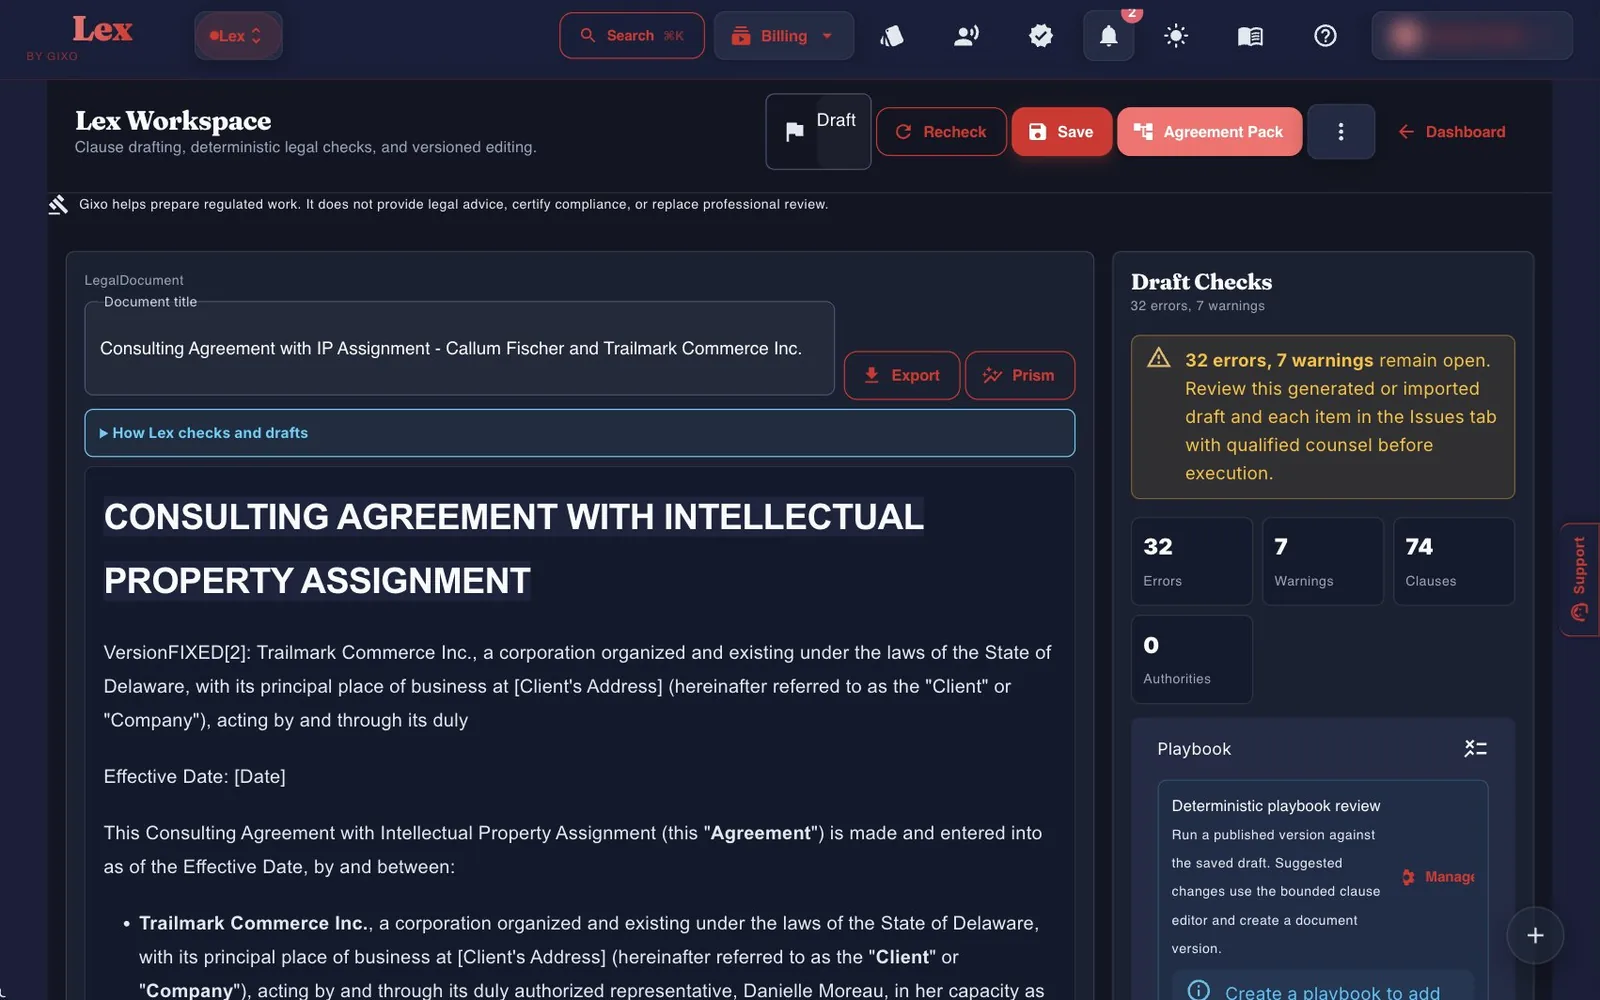This screenshot has height=1000, width=1600.
Task: Click the Effective Date: [Date] line
Action: click(x=195, y=777)
